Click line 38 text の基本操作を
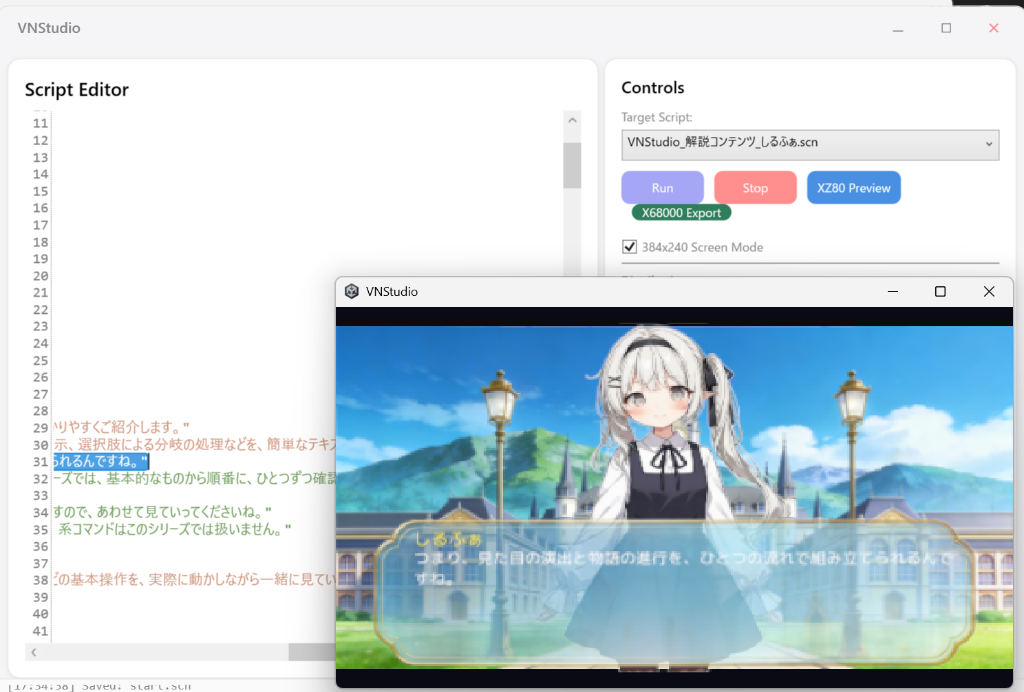The height and width of the screenshot is (692, 1024). click(195, 580)
